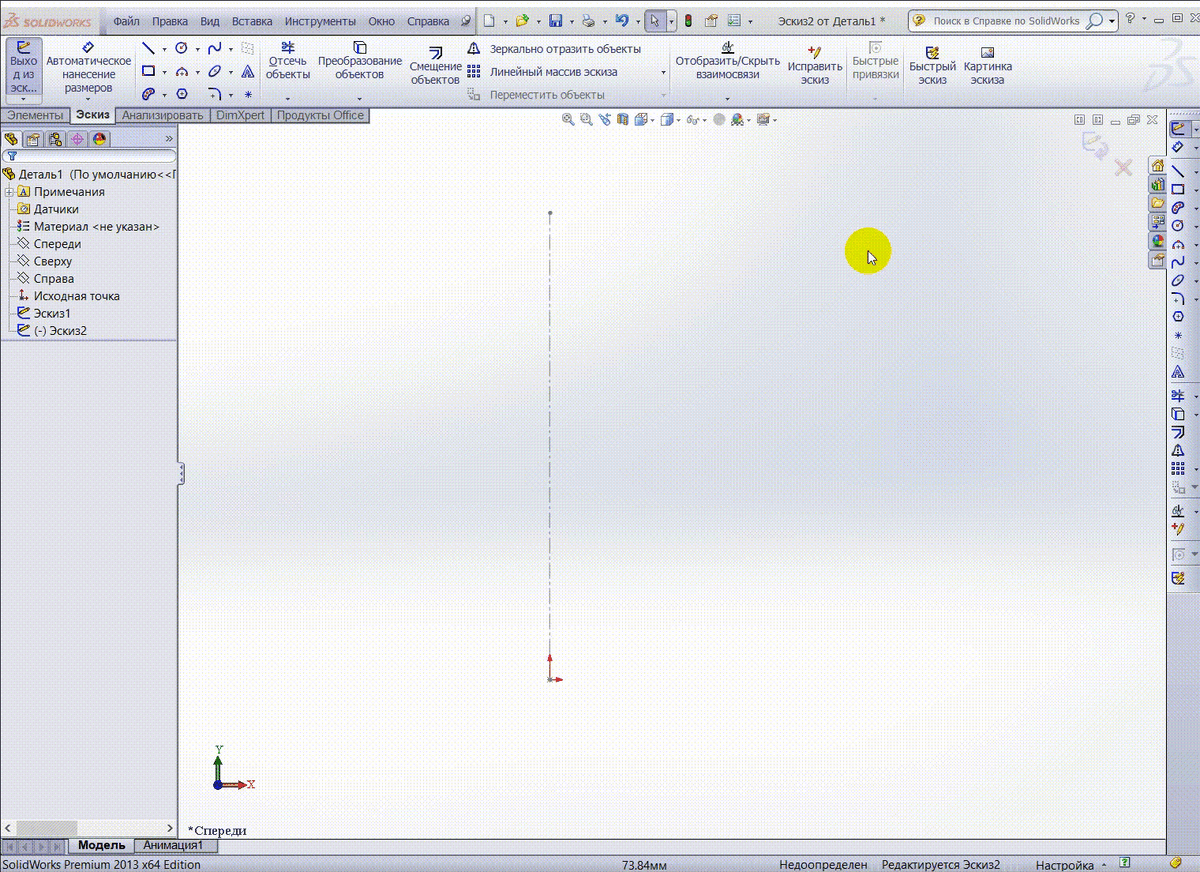Click the Save icon in the top toolbar
This screenshot has height=872, width=1200.
(555, 20)
